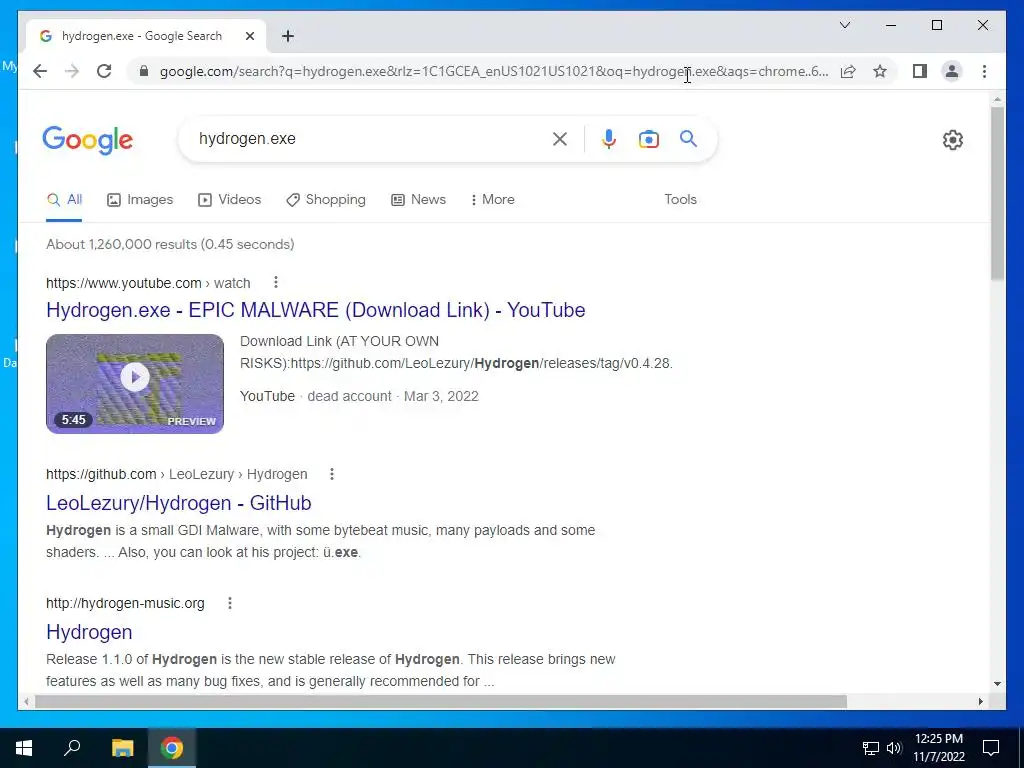Bookmark this page with the star icon
The width and height of the screenshot is (1024, 768).
tap(880, 71)
